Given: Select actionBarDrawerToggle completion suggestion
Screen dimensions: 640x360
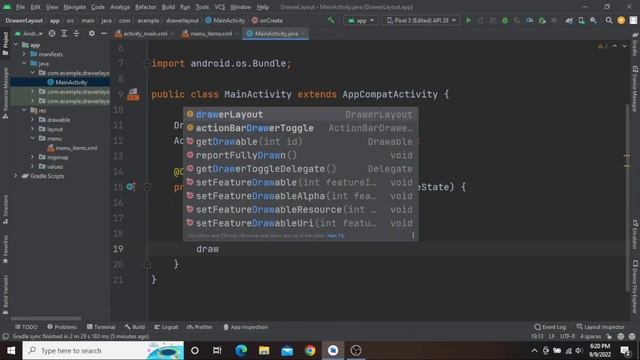Looking at the screenshot, I should 300,128.
